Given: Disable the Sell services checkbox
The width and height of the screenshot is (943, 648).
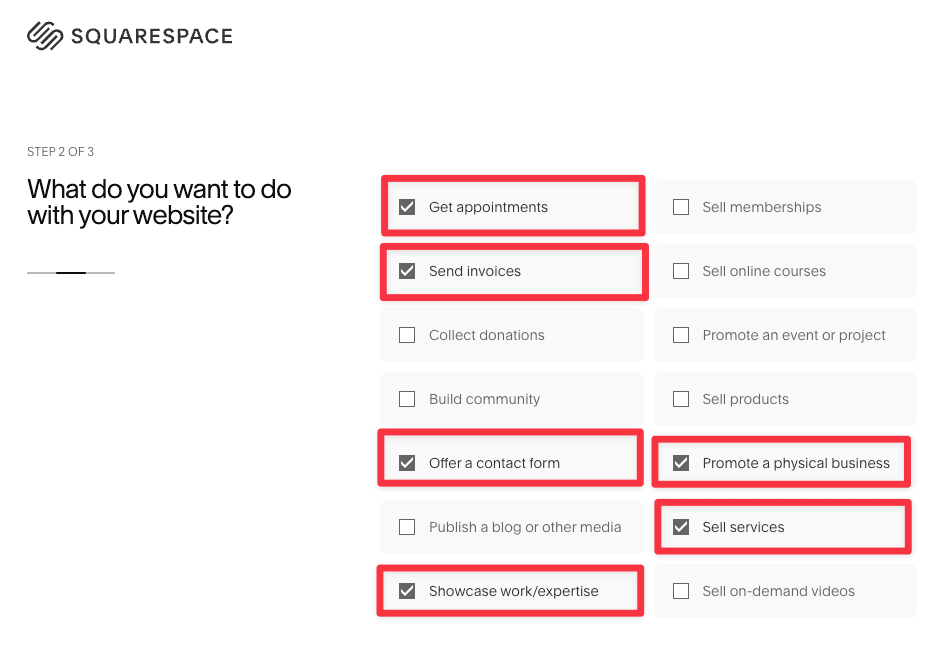Looking at the screenshot, I should coord(681,527).
